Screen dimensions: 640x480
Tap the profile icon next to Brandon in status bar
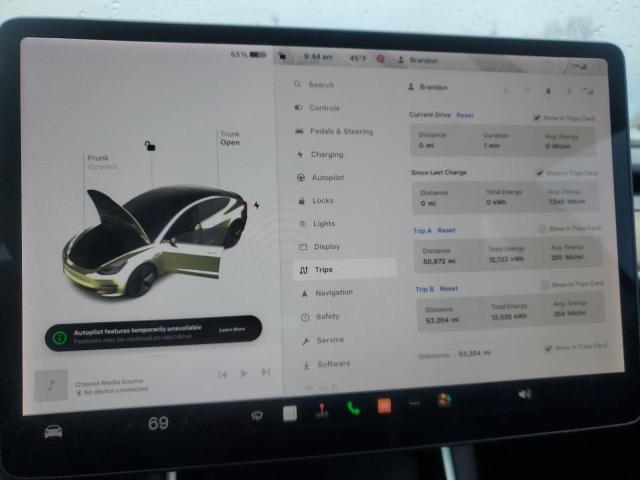[401, 60]
